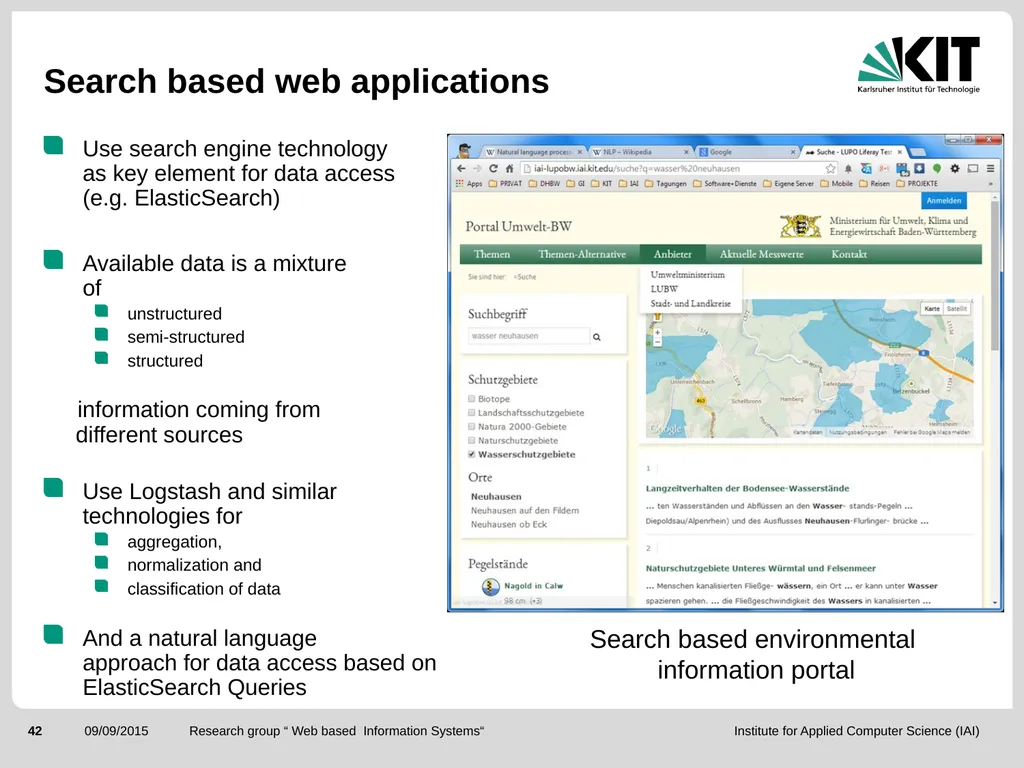Open the Nagold in Calw link

[533, 586]
